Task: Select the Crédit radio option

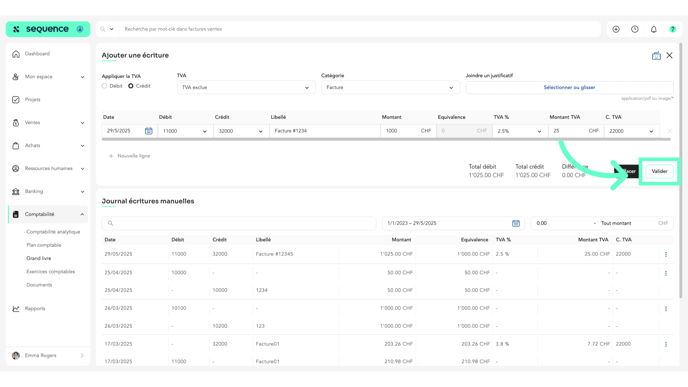Action: [x=131, y=86]
